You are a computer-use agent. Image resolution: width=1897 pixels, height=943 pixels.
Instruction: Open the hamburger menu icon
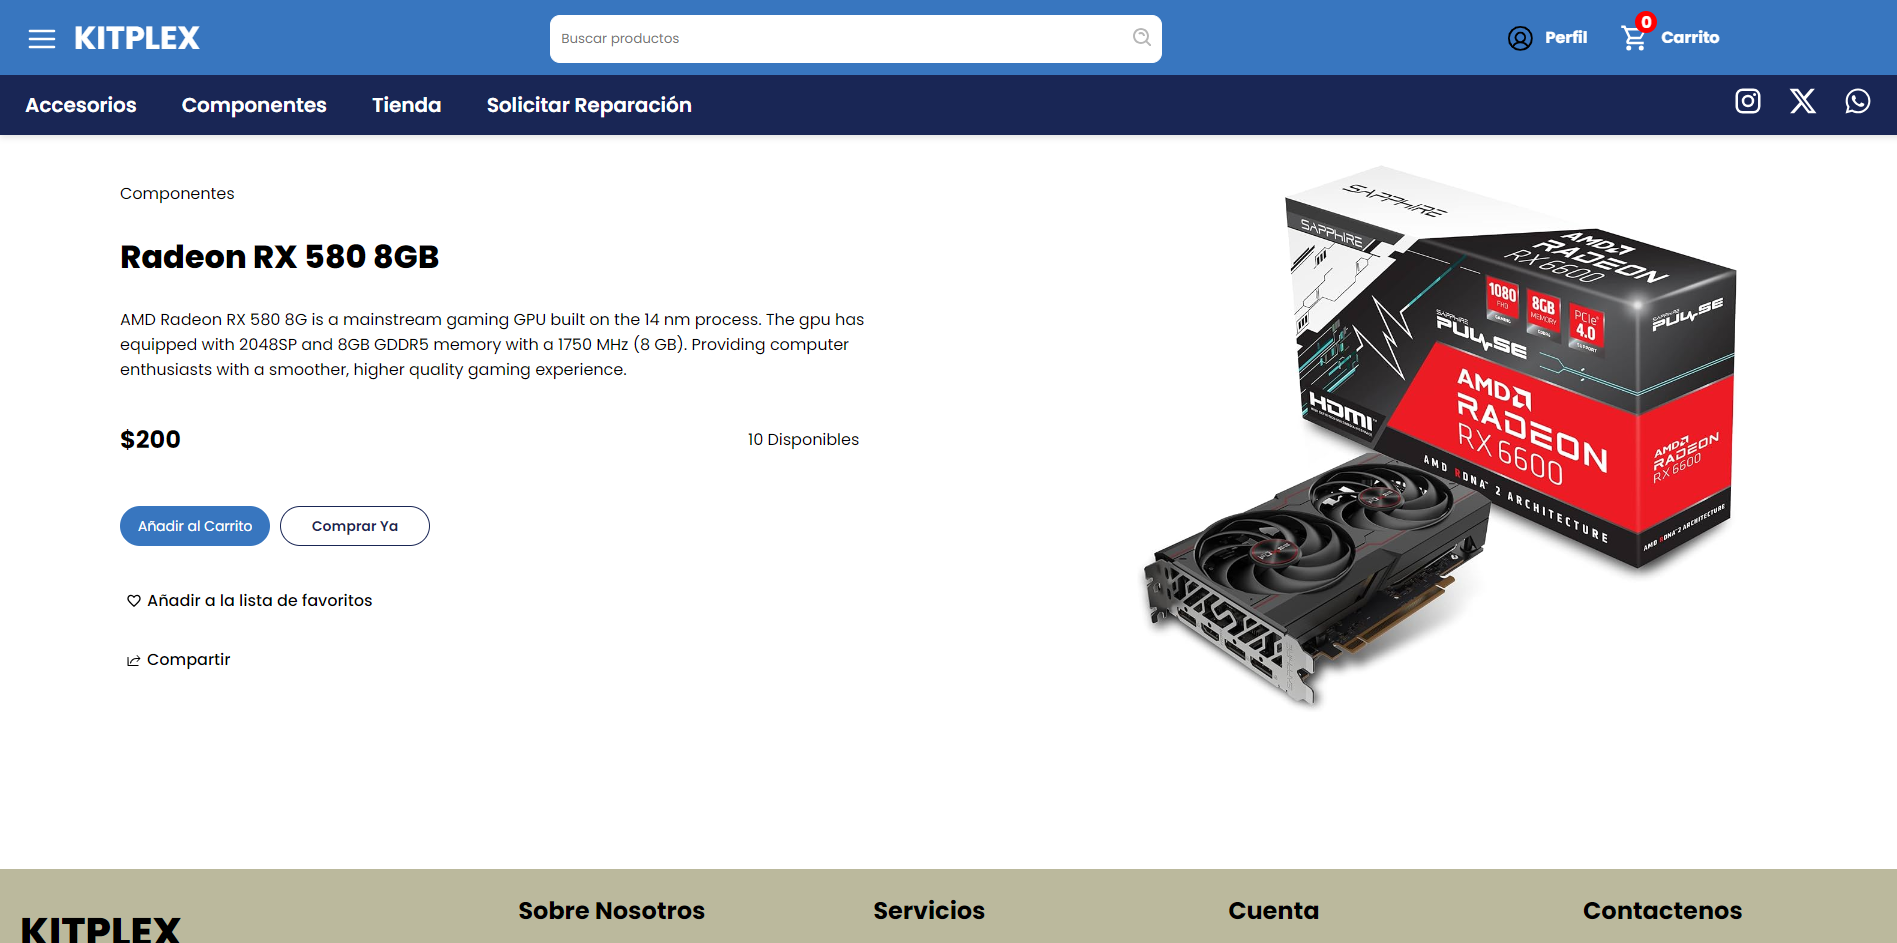pos(42,39)
